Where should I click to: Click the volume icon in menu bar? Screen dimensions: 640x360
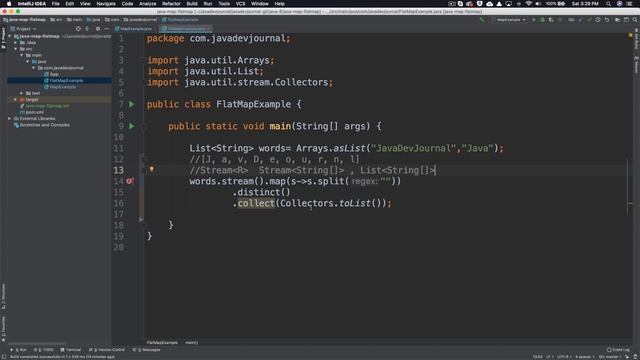pos(538,4)
